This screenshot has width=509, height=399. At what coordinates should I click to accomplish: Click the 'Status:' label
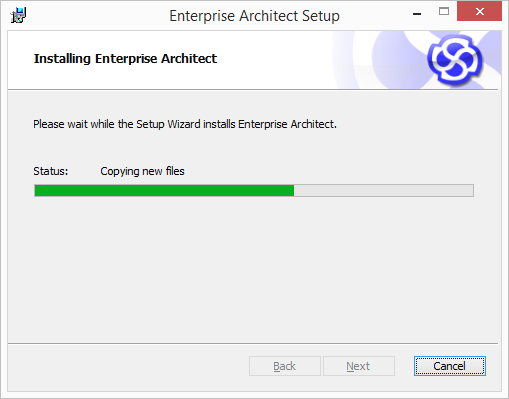pos(51,171)
